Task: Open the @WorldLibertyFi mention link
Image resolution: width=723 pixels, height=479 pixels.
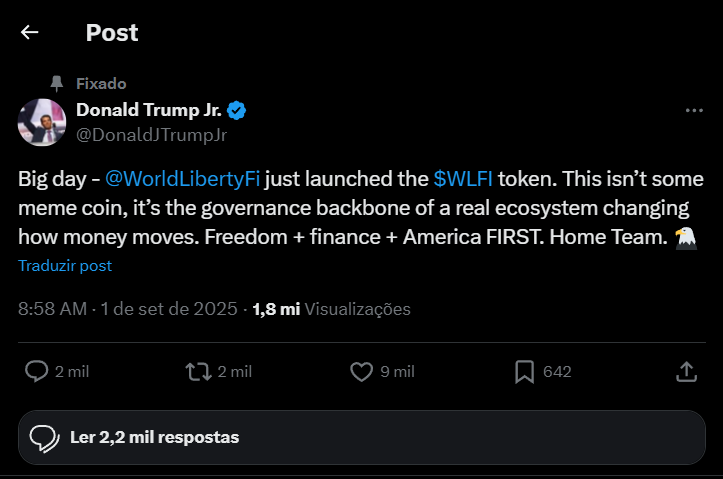Action: point(182,179)
